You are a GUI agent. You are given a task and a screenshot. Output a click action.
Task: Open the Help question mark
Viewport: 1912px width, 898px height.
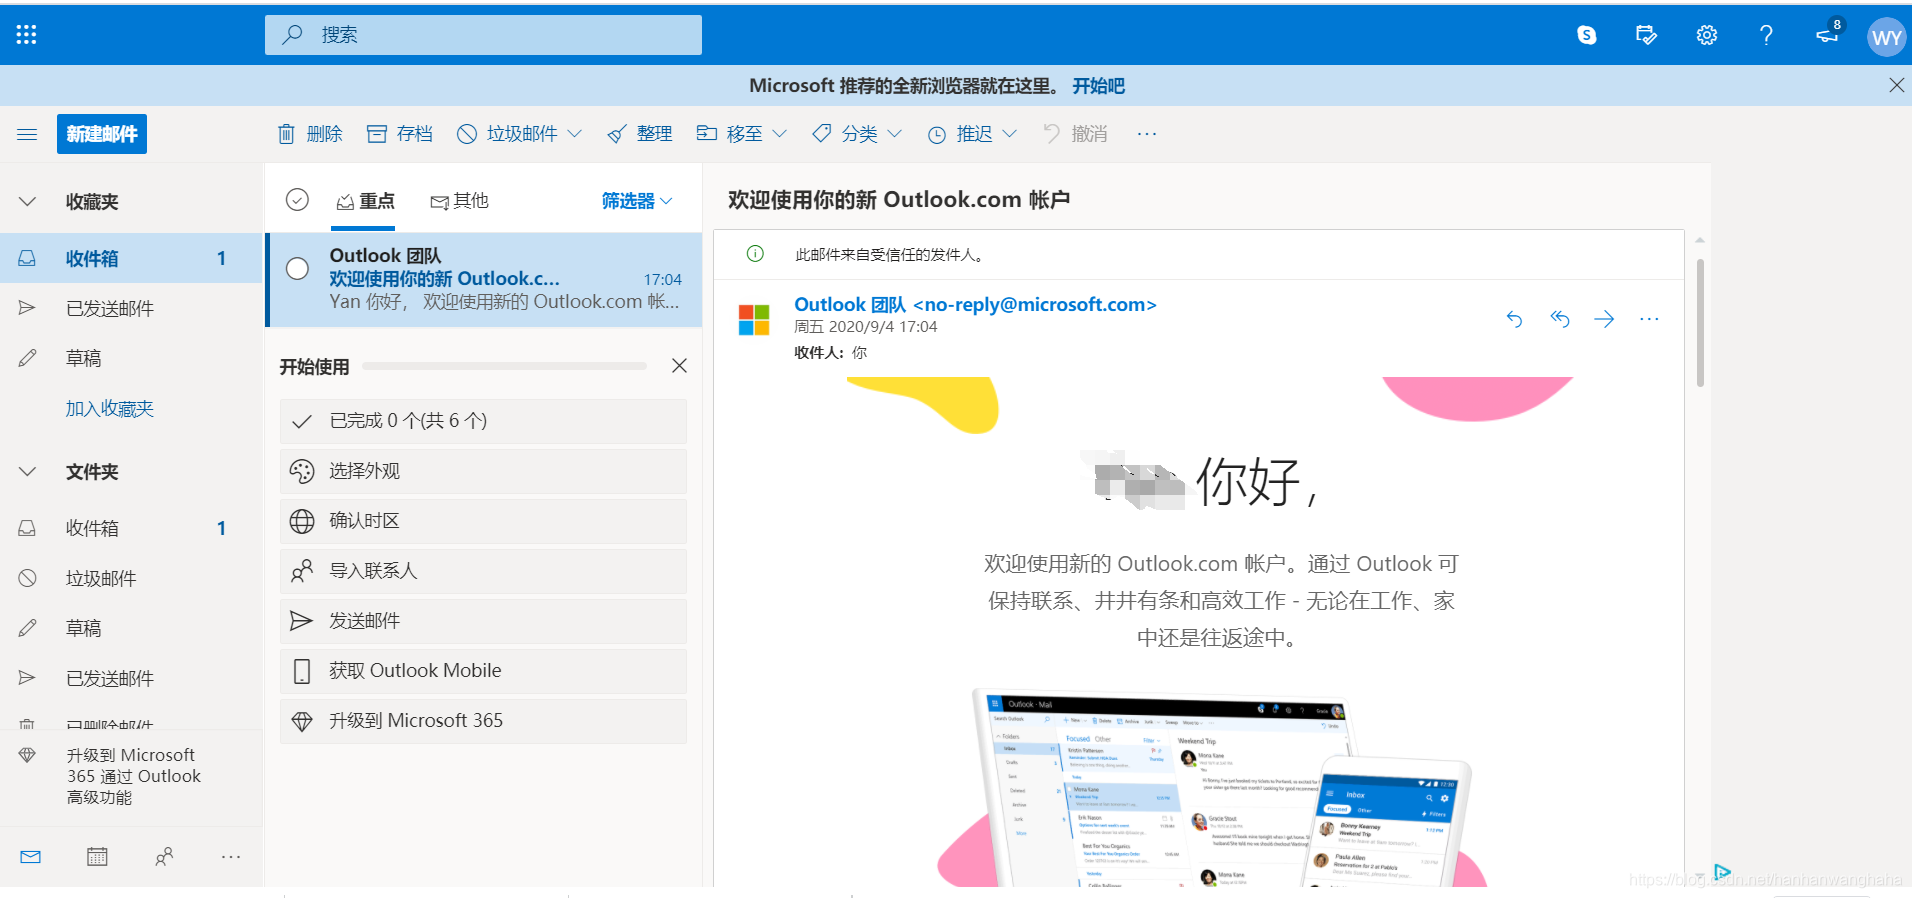[x=1767, y=35]
